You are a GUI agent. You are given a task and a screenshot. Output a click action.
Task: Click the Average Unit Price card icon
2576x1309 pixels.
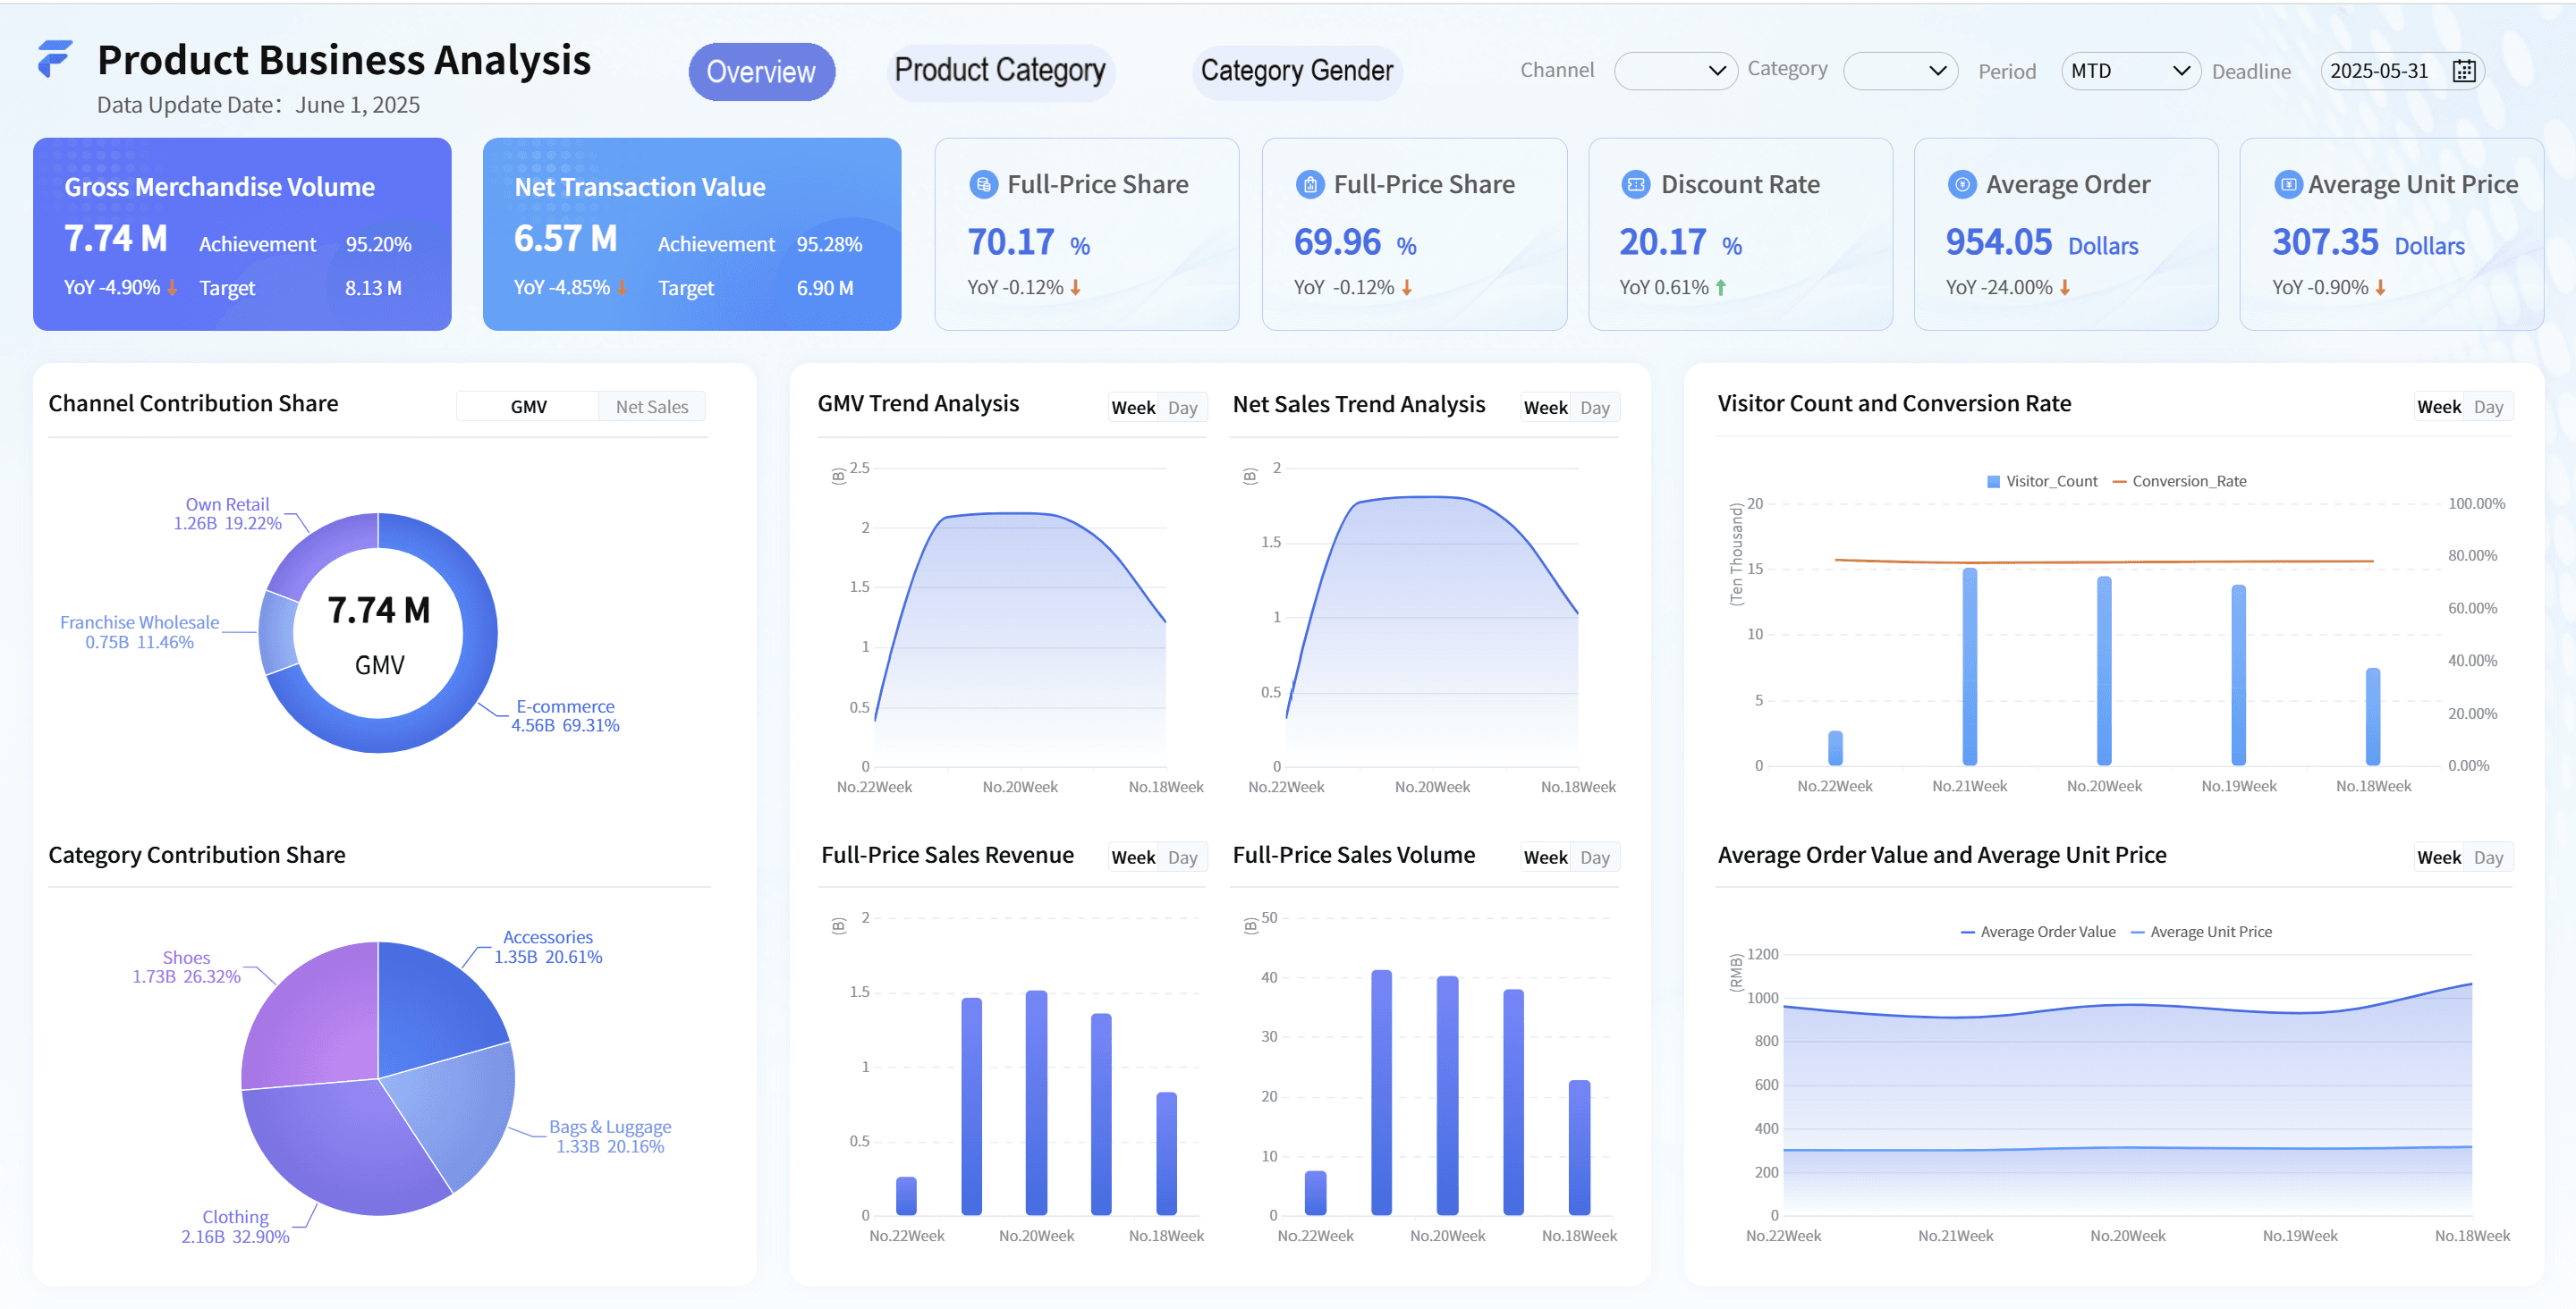click(2288, 184)
